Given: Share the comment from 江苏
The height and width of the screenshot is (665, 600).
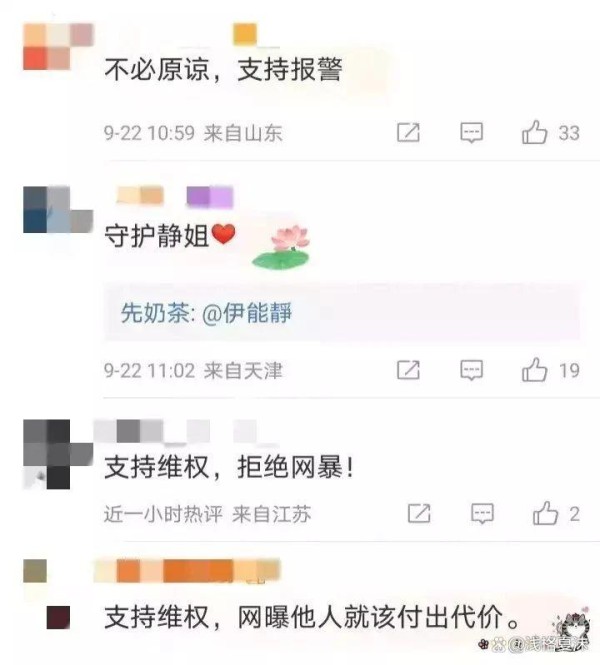Looking at the screenshot, I should [419, 514].
